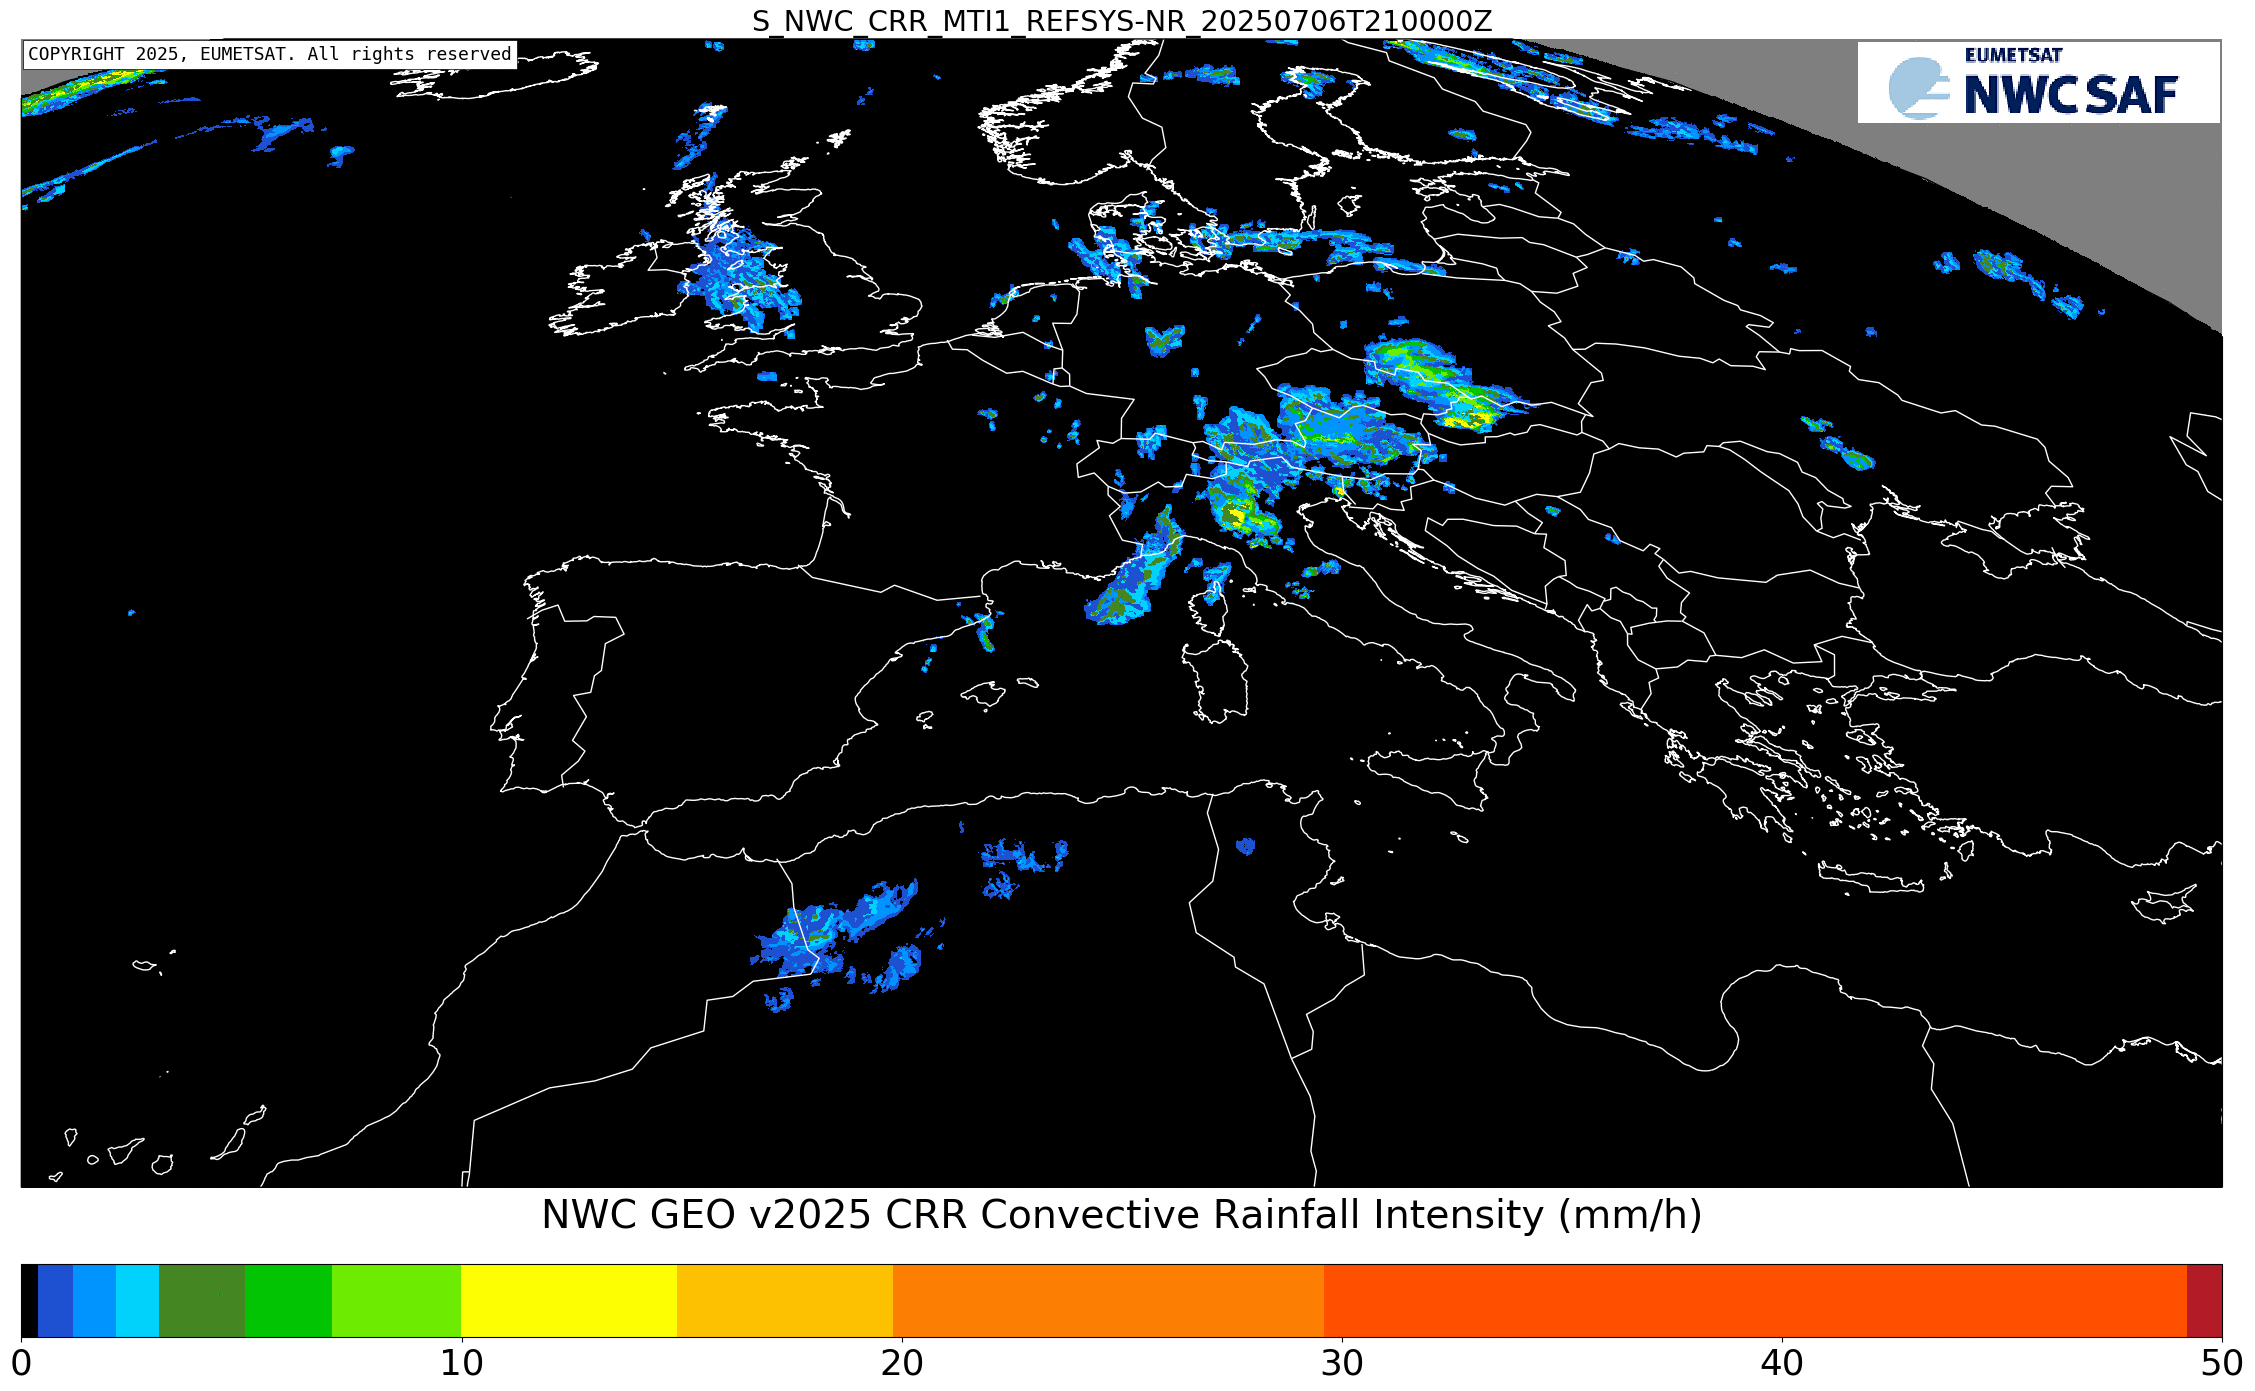
Task: Click the colorbar tick label 50
Action: pos(2222,1363)
